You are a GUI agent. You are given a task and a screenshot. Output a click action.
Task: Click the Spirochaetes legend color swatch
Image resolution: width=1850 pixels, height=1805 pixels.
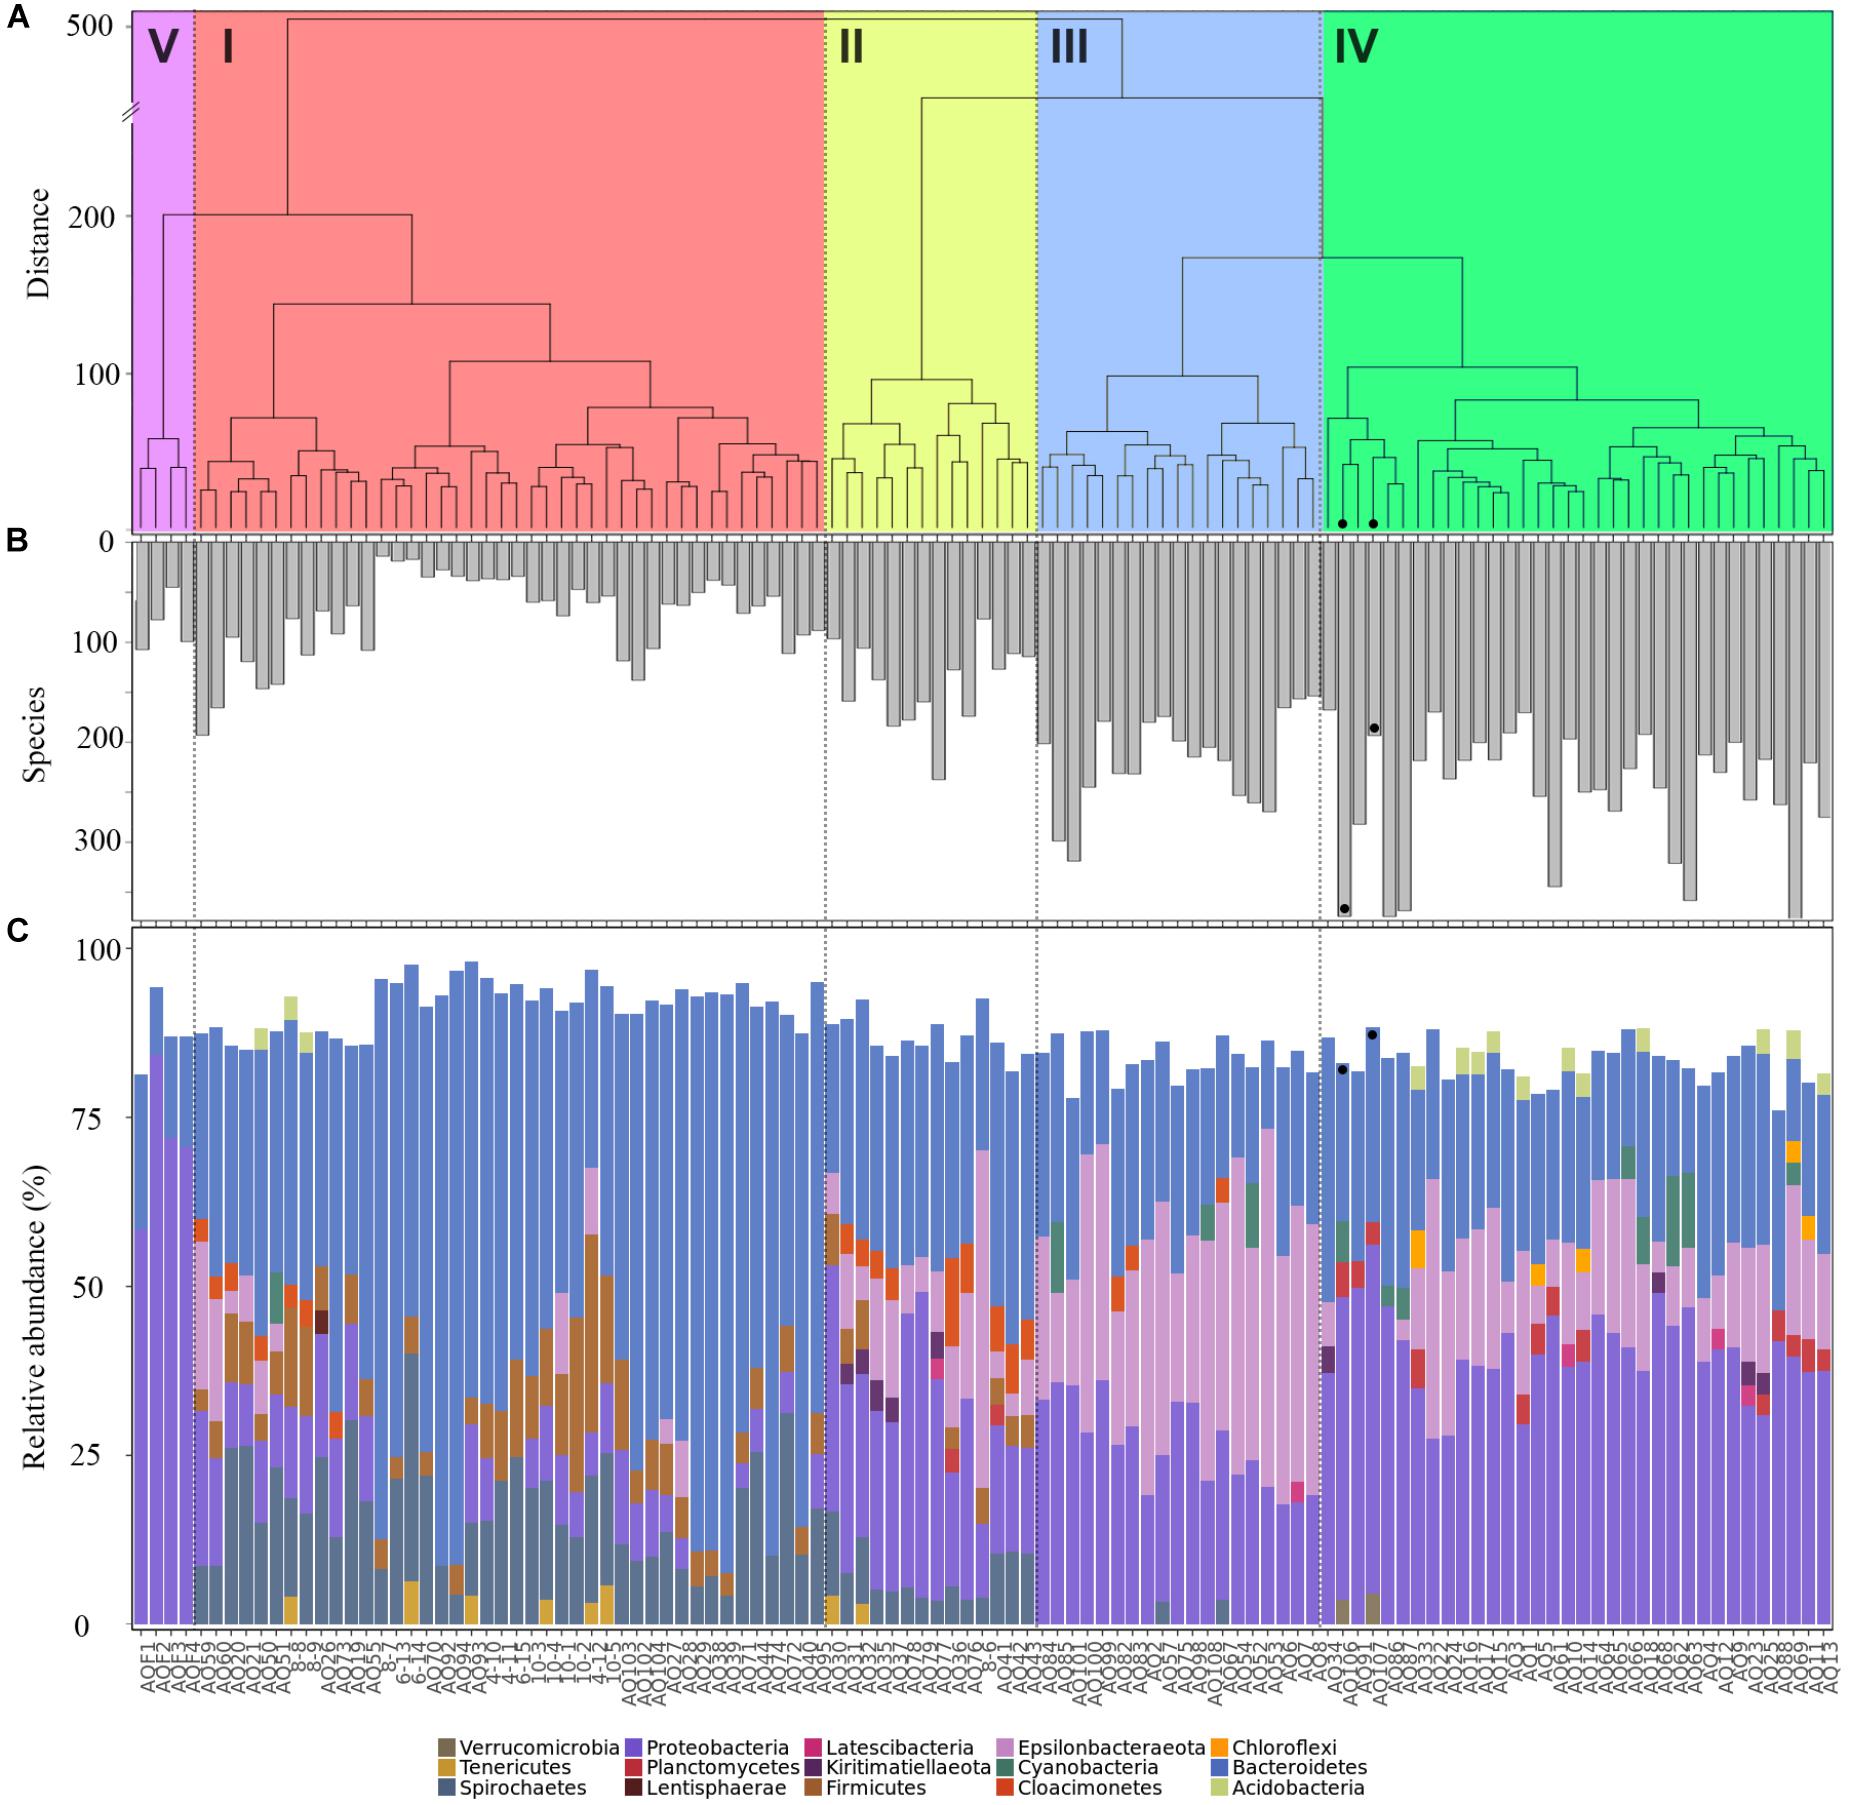coord(446,1788)
